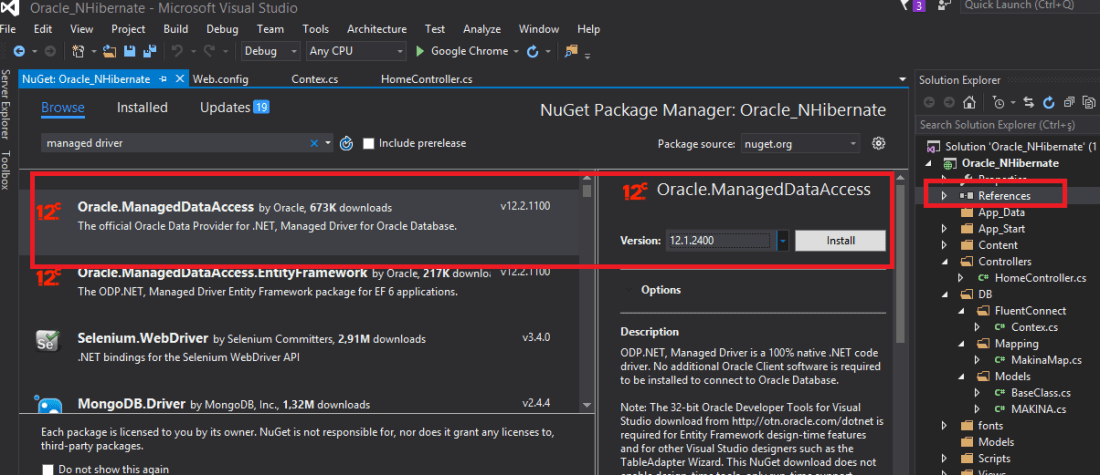
Task: Go Home in Solution Explorer
Action: click(969, 102)
